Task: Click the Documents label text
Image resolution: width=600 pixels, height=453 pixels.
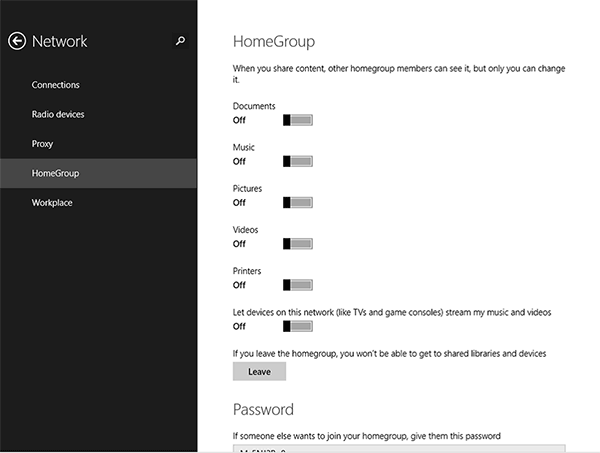Action: pos(254,106)
